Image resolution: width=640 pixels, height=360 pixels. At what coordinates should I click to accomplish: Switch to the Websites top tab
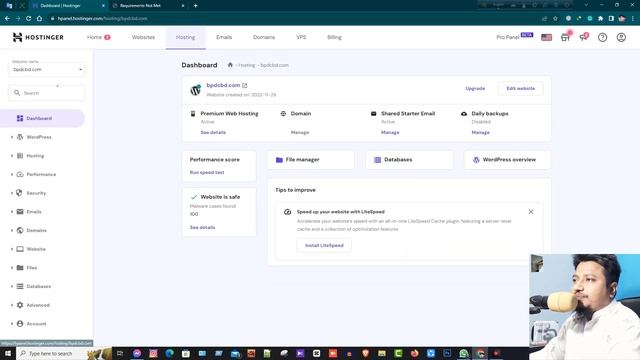(143, 37)
